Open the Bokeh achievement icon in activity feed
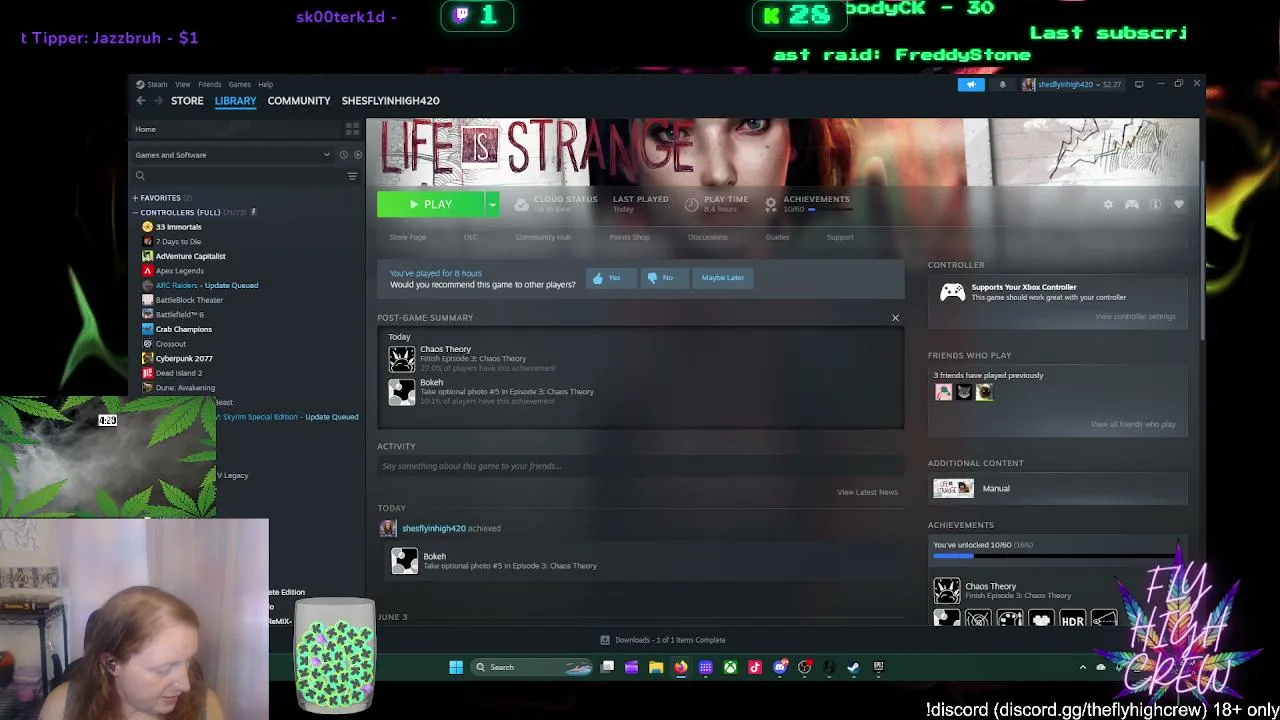 click(404, 561)
